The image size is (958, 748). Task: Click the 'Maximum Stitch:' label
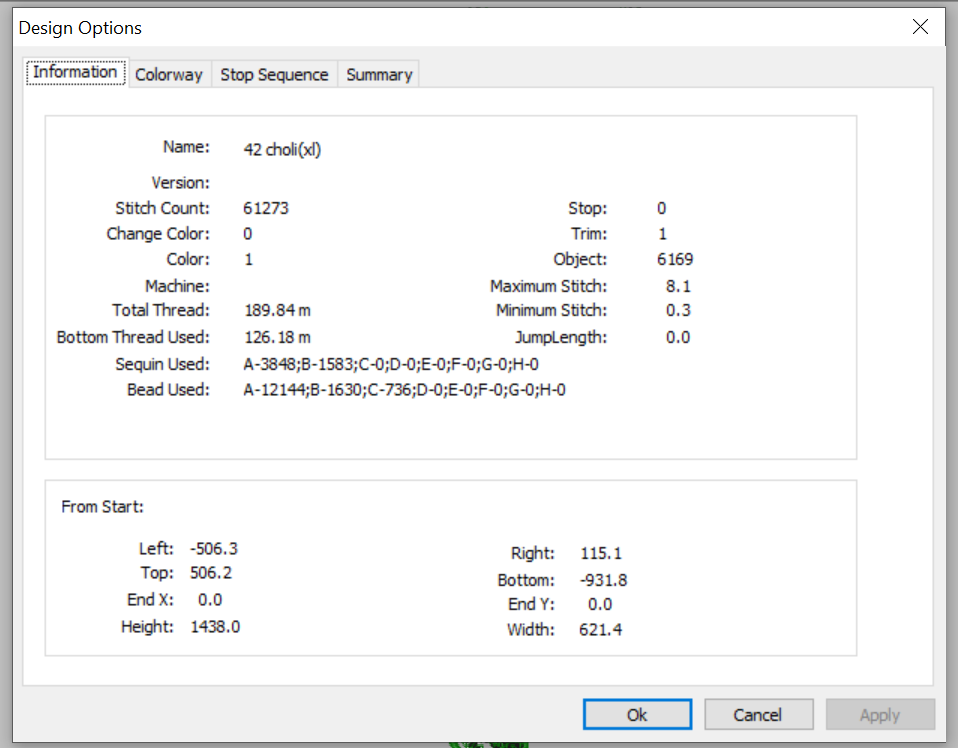549,286
